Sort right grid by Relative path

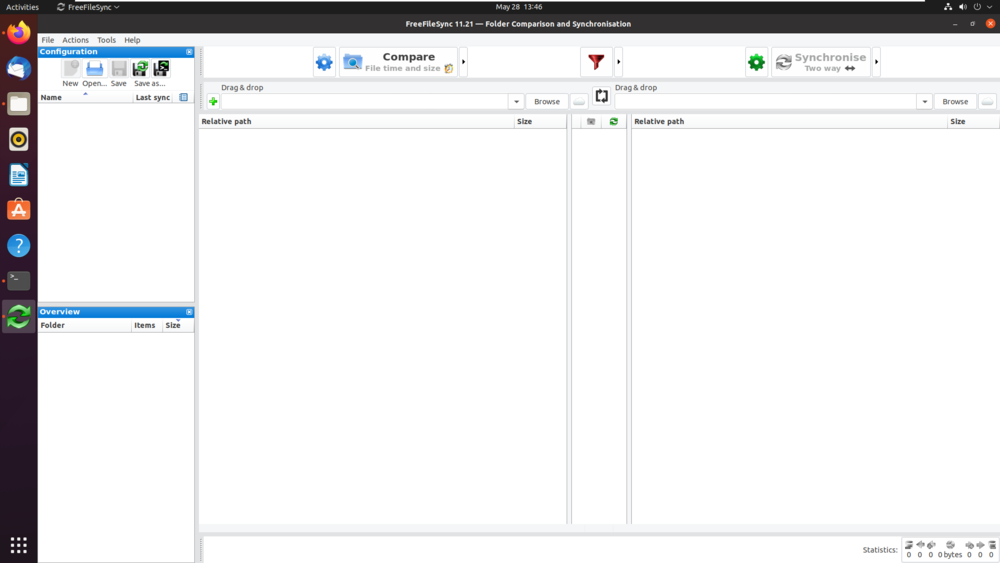coord(790,121)
